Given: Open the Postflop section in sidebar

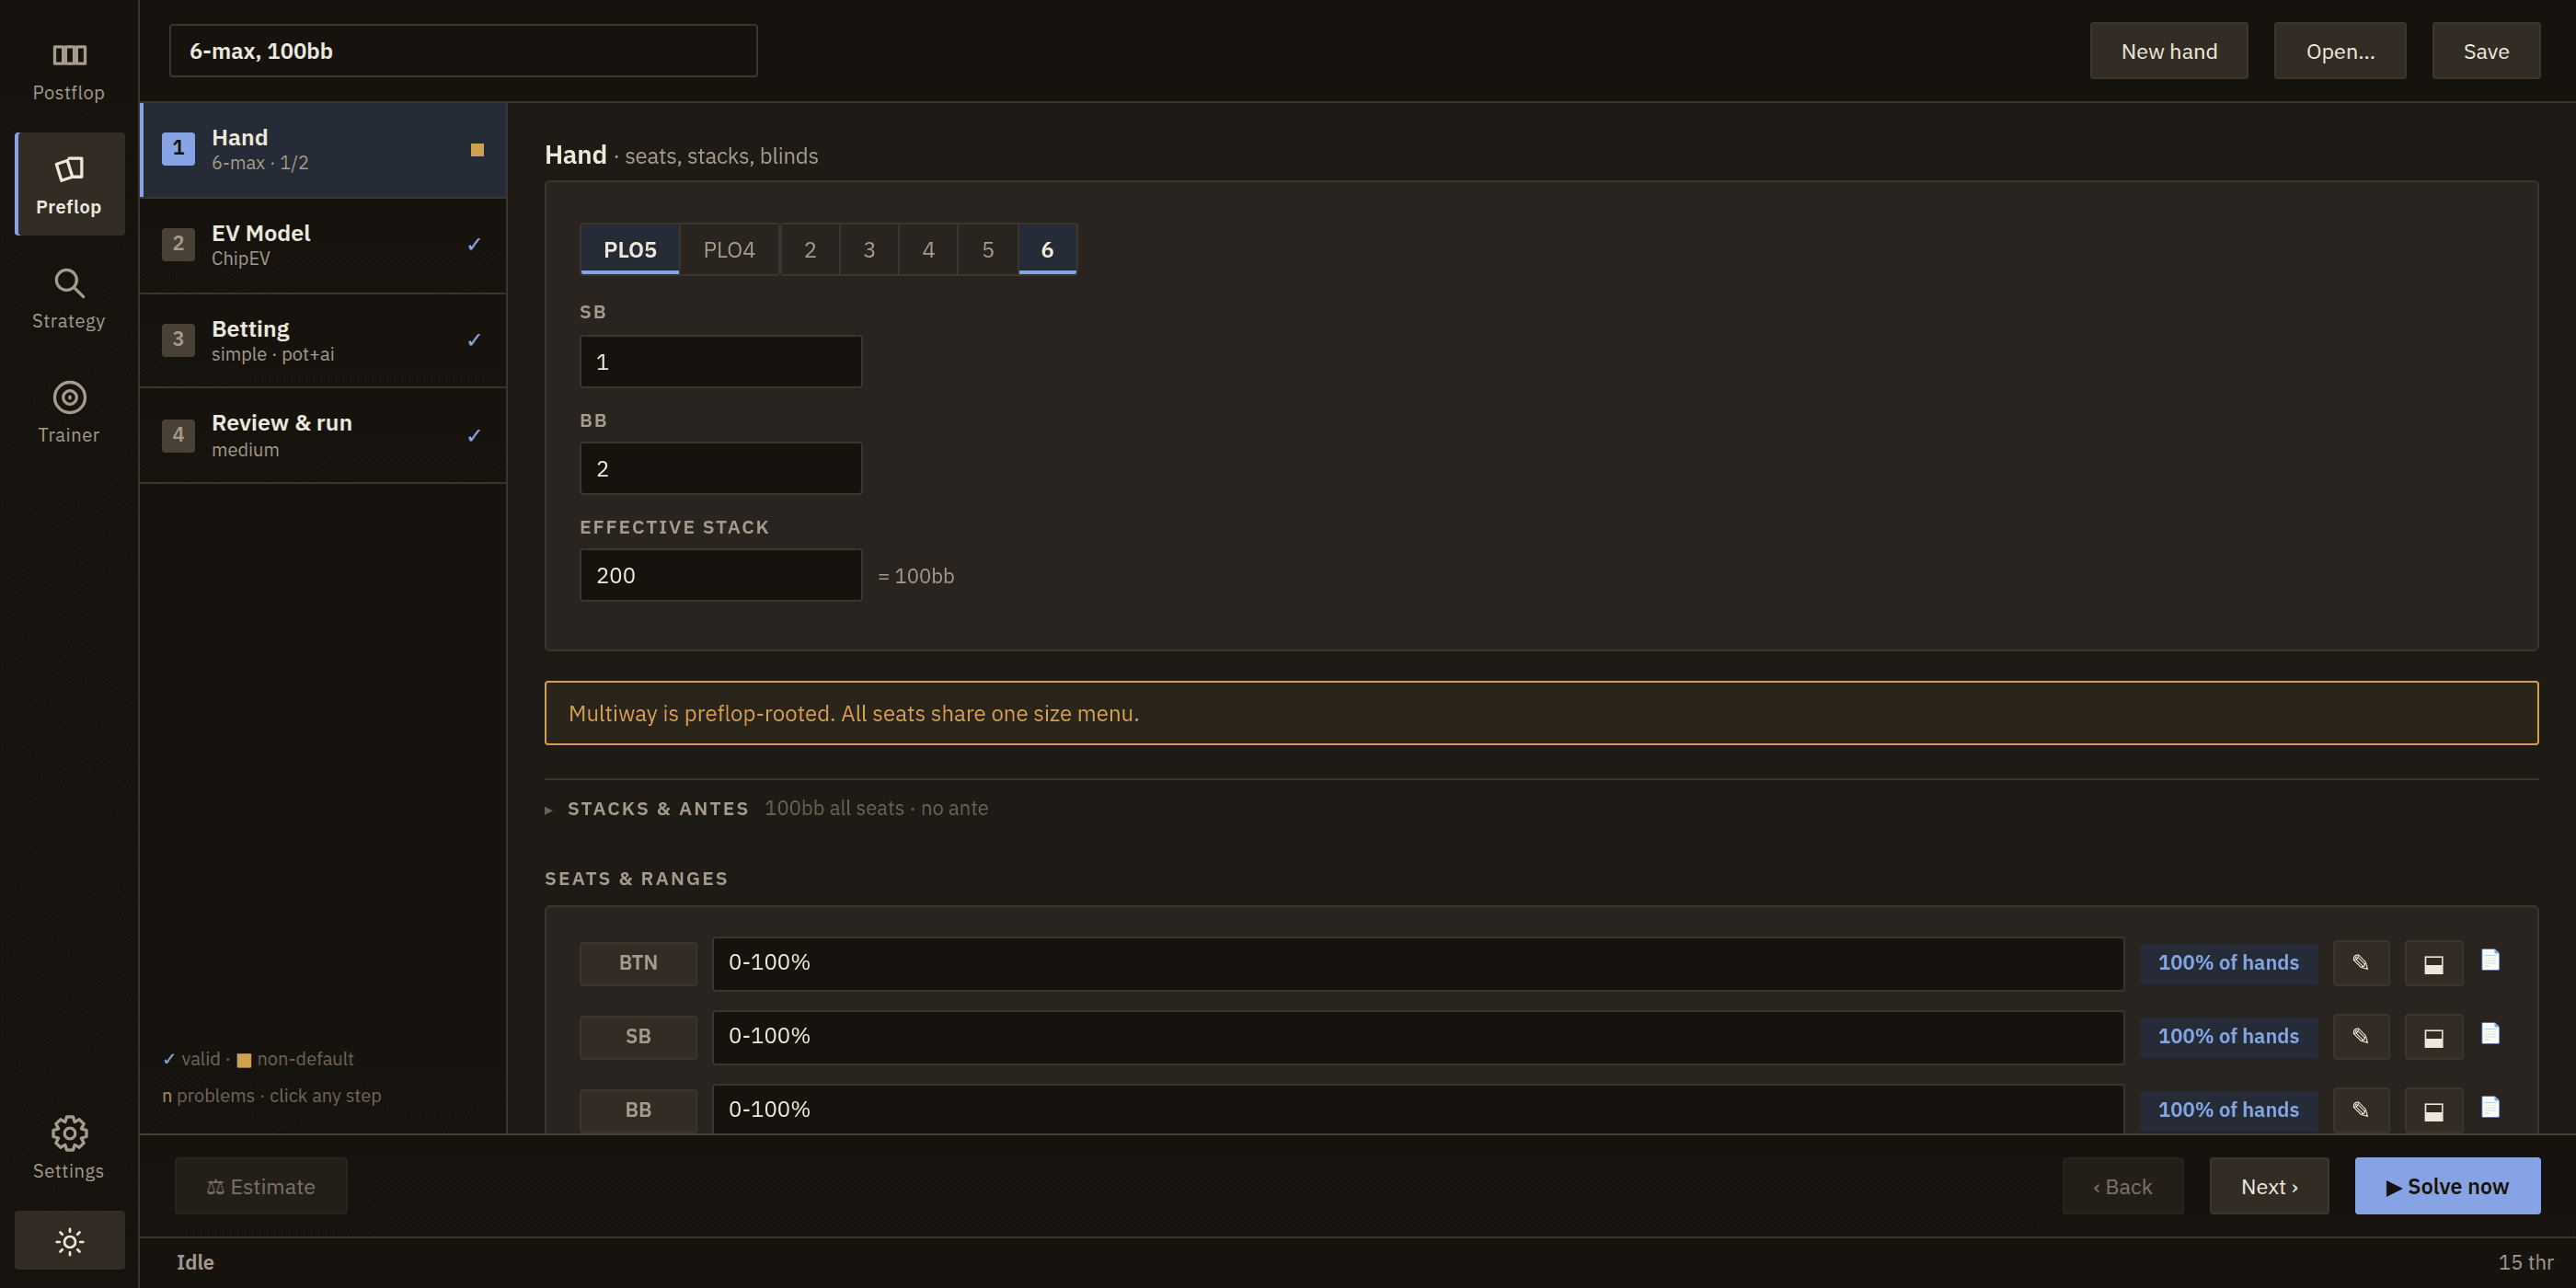Looking at the screenshot, I should click(x=69, y=70).
